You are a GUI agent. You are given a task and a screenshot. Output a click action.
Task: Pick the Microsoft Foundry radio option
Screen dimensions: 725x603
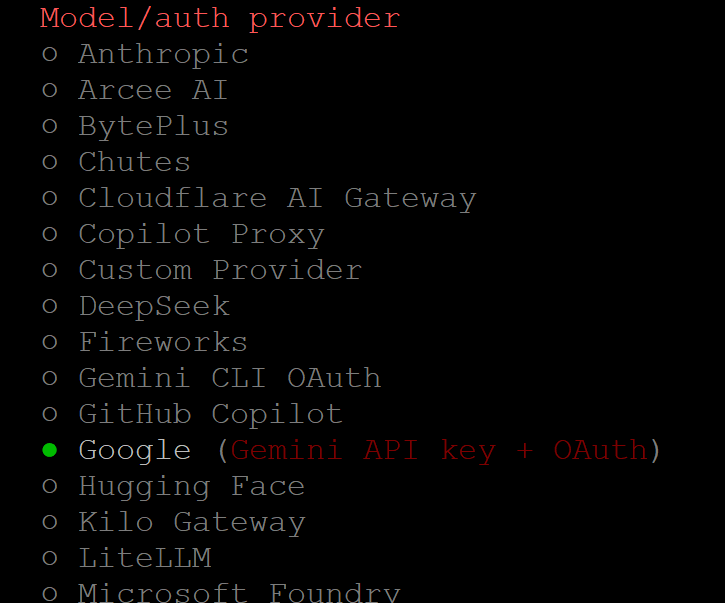[x=50, y=593]
